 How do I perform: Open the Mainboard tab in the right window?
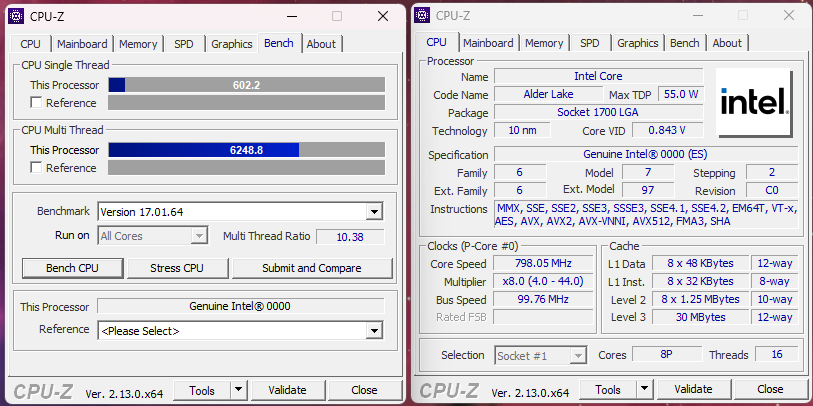tap(488, 43)
